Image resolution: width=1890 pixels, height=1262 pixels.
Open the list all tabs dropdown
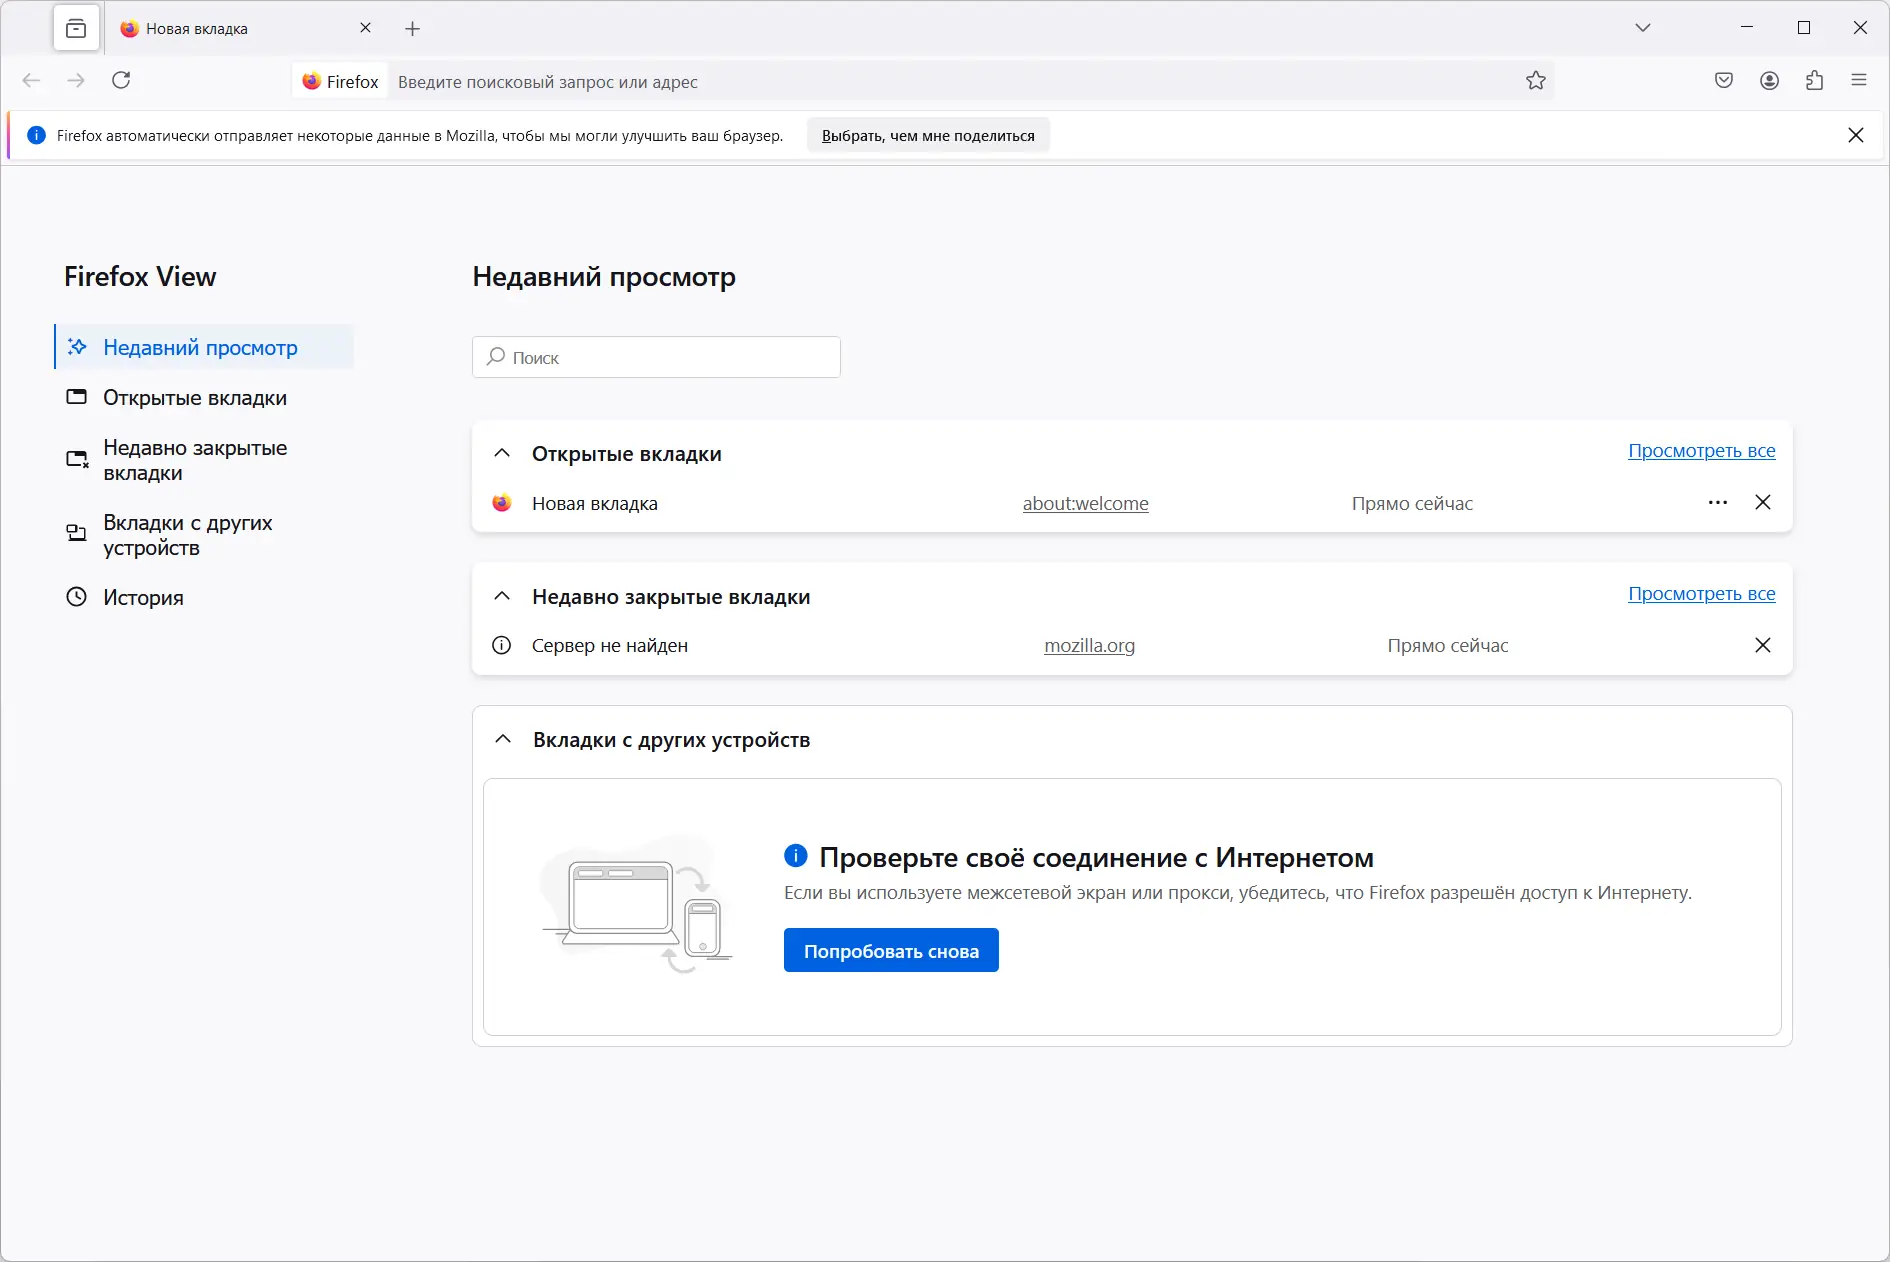coord(1643,28)
